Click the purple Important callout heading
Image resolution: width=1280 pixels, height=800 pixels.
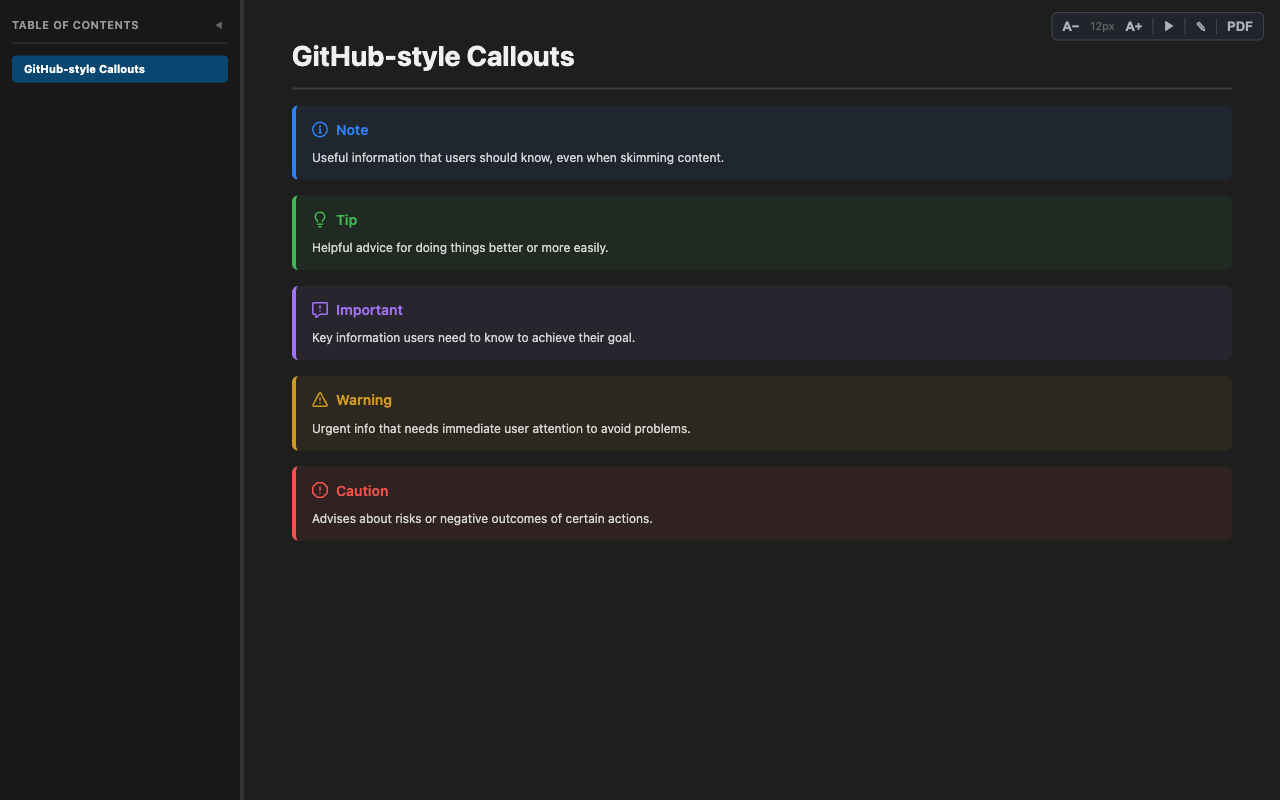coord(370,310)
